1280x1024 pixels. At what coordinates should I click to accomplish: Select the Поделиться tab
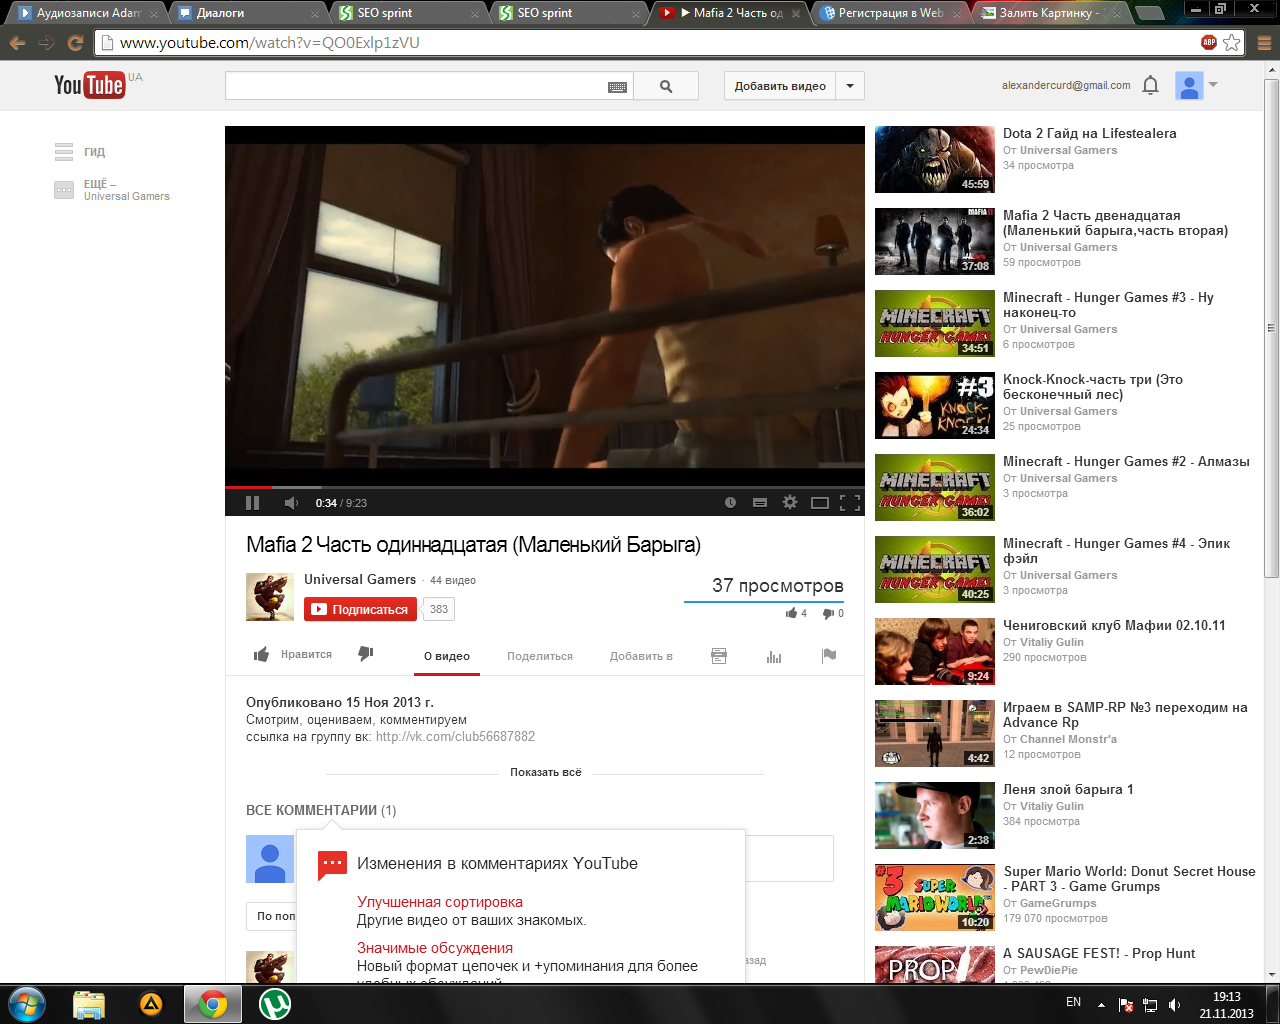point(540,657)
